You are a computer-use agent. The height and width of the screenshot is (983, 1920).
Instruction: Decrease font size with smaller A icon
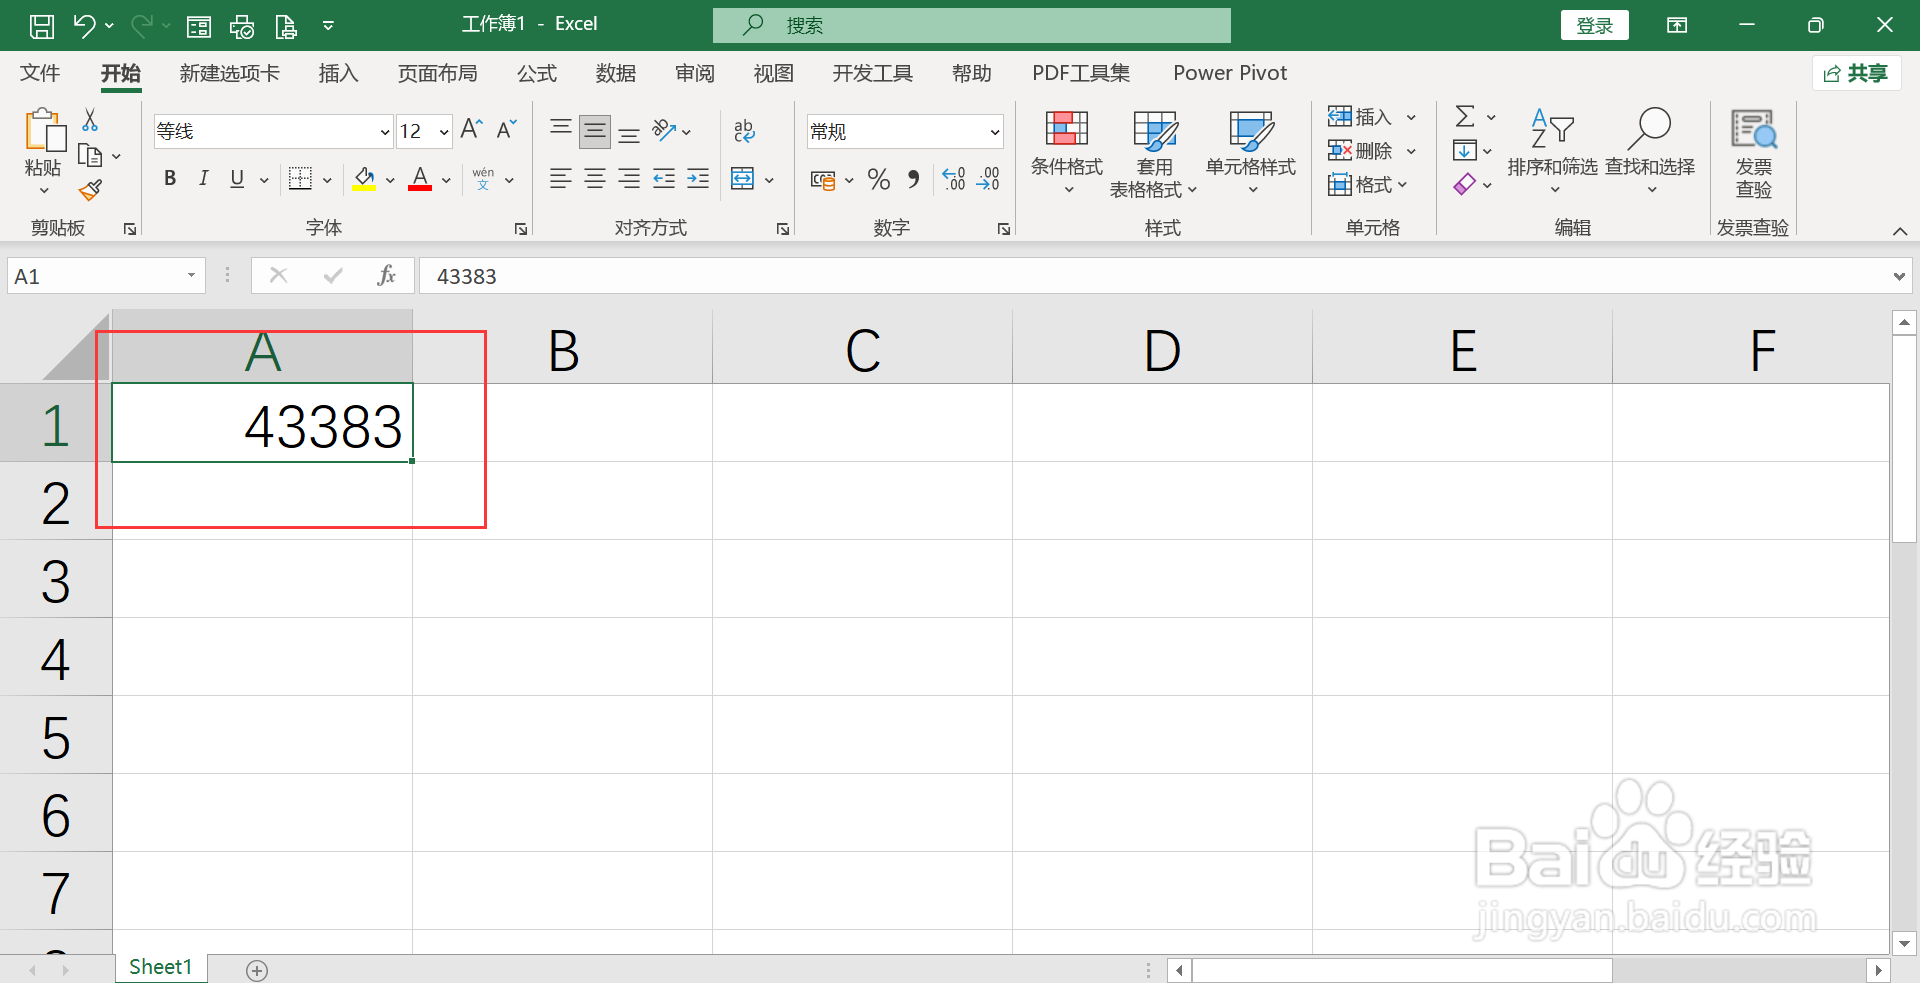(506, 129)
